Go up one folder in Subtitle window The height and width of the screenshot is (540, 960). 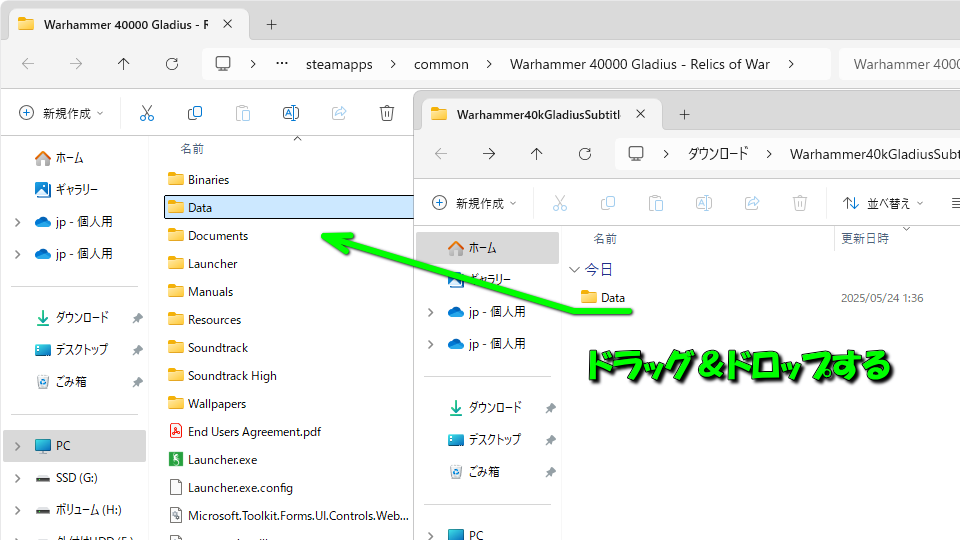click(536, 154)
